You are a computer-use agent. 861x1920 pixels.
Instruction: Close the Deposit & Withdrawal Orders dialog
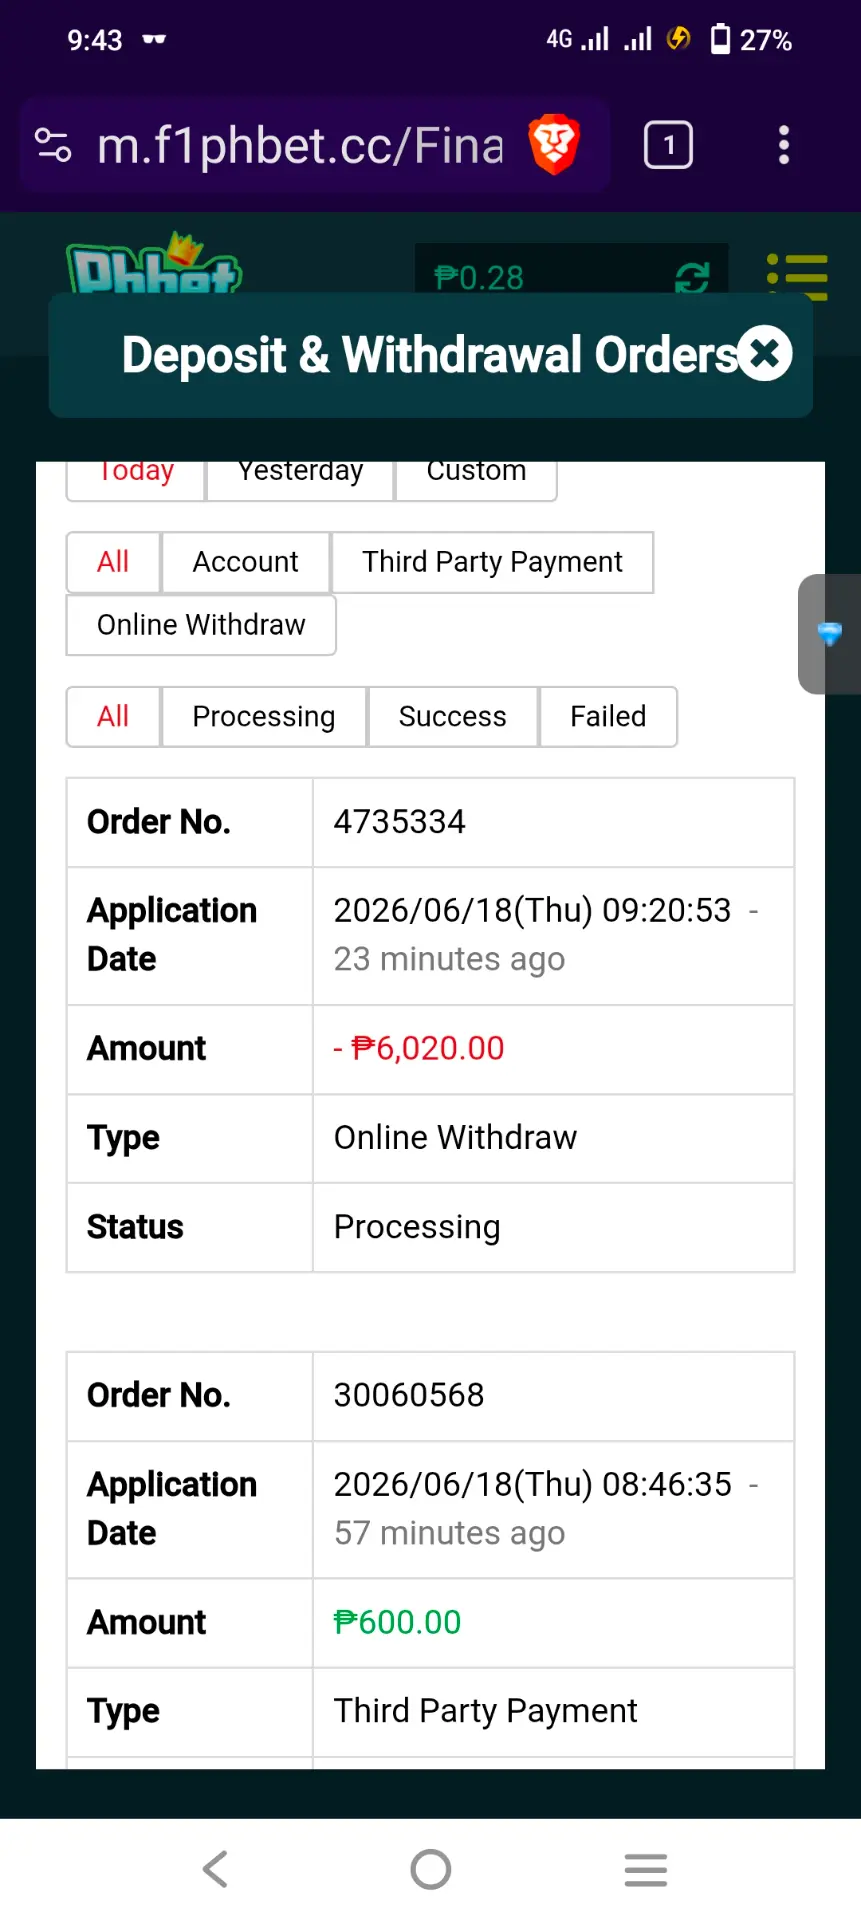[765, 354]
